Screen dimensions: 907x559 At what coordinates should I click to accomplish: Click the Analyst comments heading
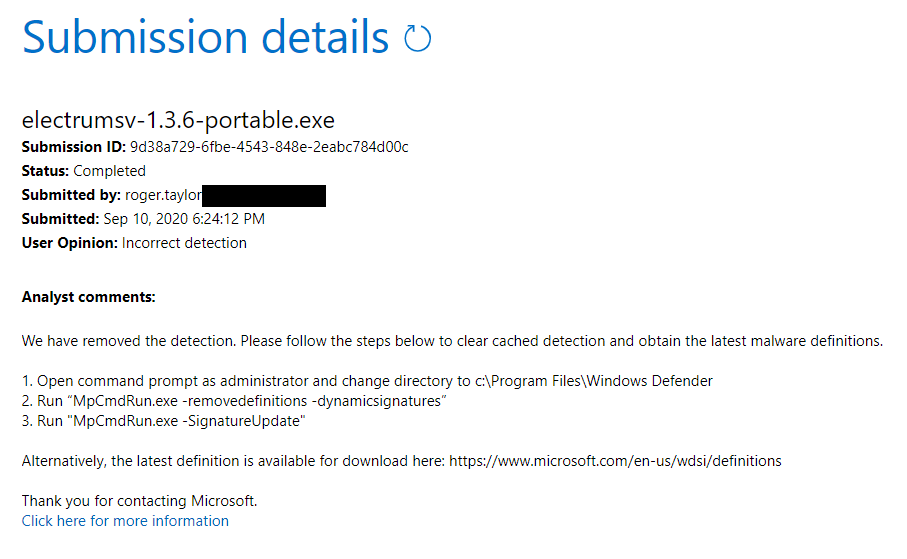pos(88,297)
